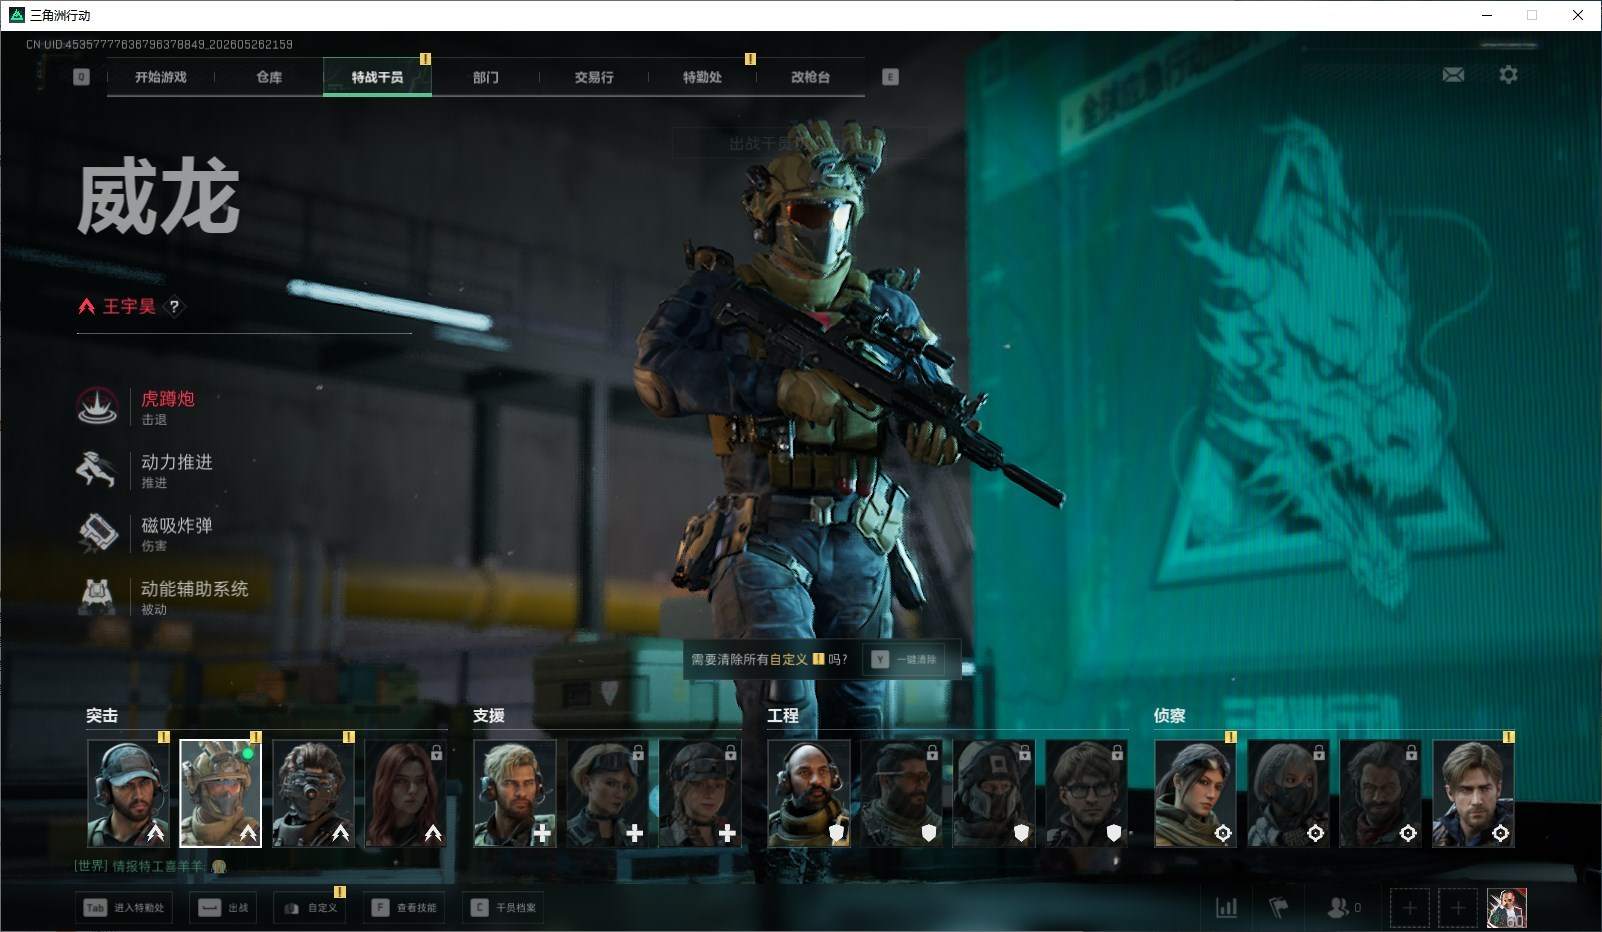Open the 干员档案 button
This screenshot has width=1602, height=932.
tap(504, 908)
